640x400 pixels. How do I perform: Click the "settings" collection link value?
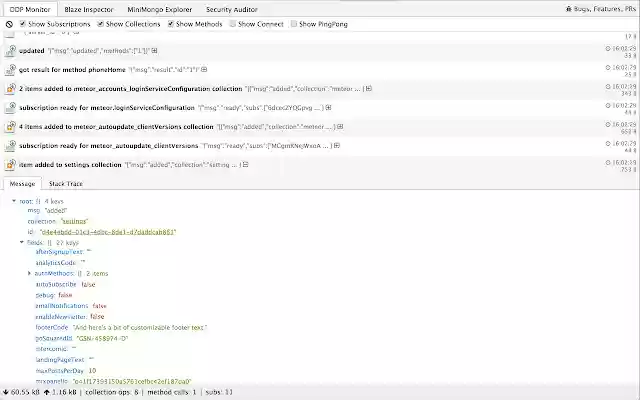pyautogui.click(x=74, y=221)
